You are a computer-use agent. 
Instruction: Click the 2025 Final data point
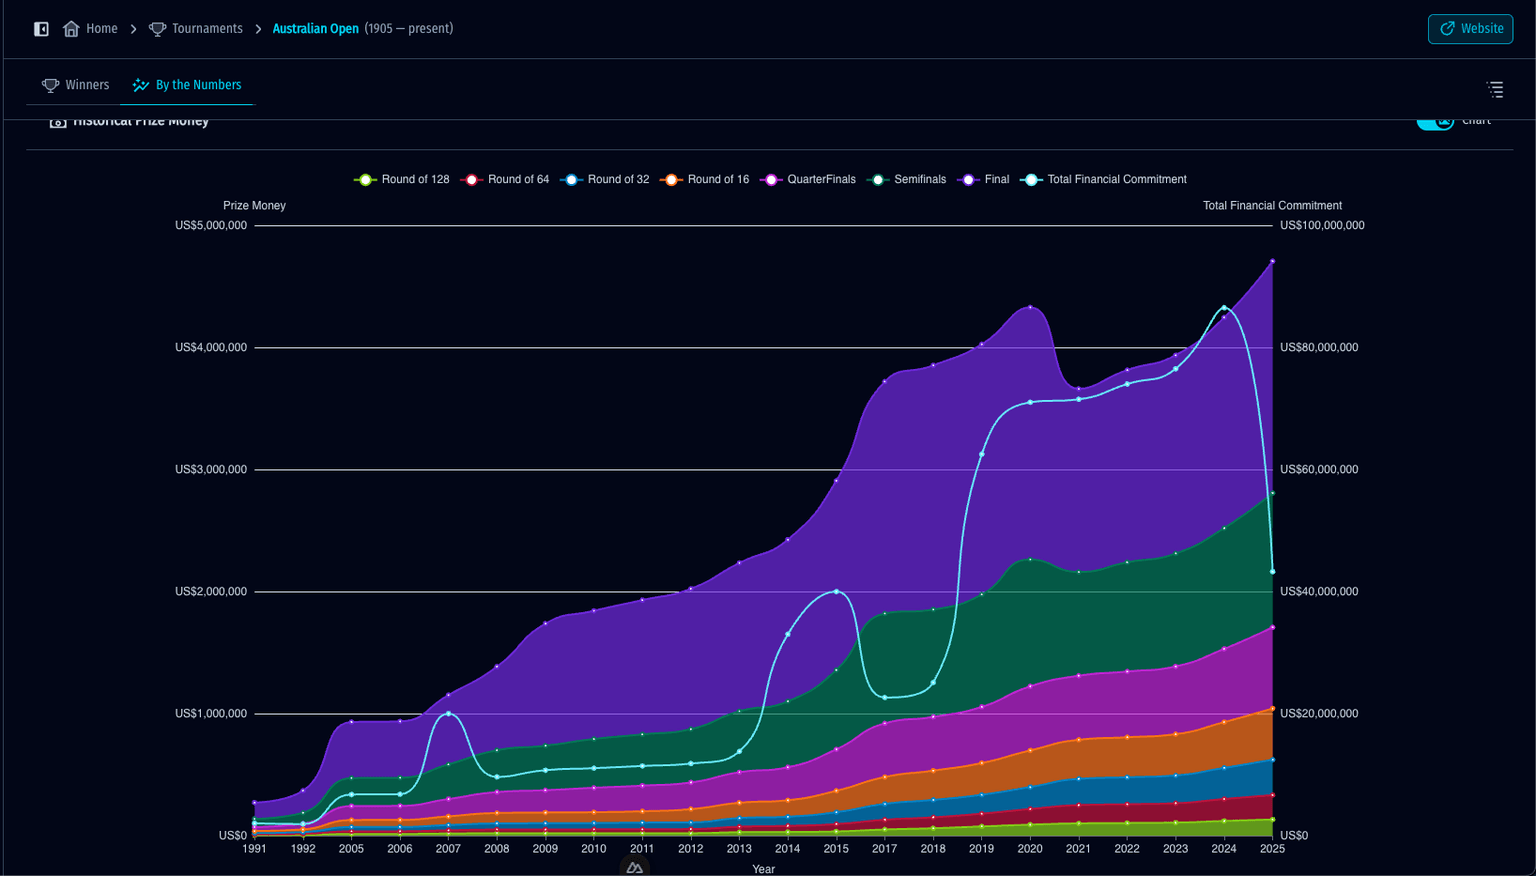click(x=1272, y=261)
